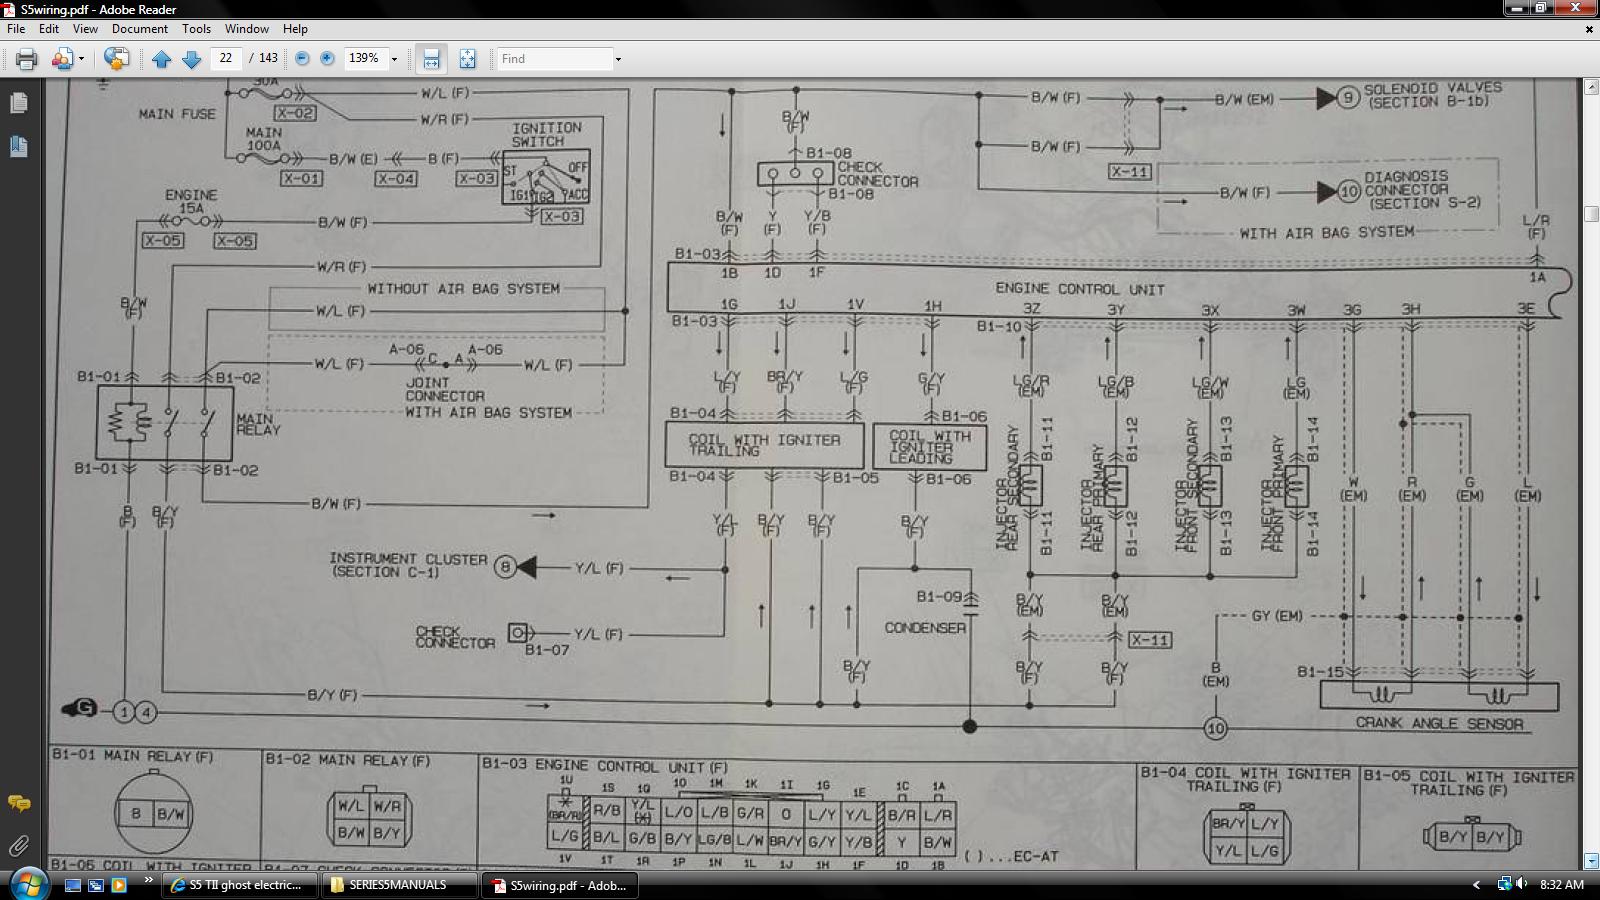Toggle fit one full page icon
Viewport: 1600px width, 900px height.
point(467,59)
